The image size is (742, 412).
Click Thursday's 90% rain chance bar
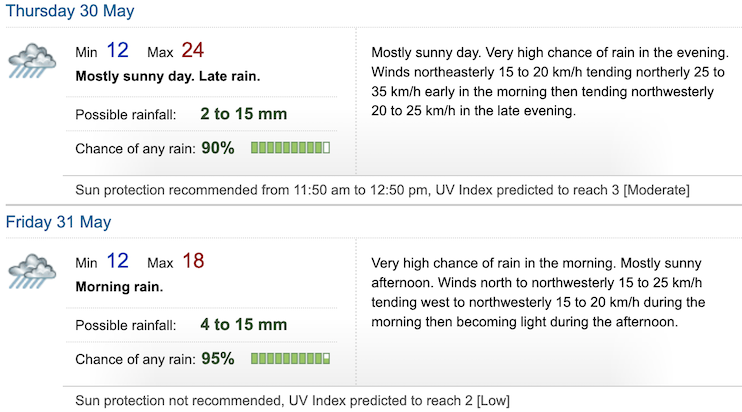coord(290,148)
